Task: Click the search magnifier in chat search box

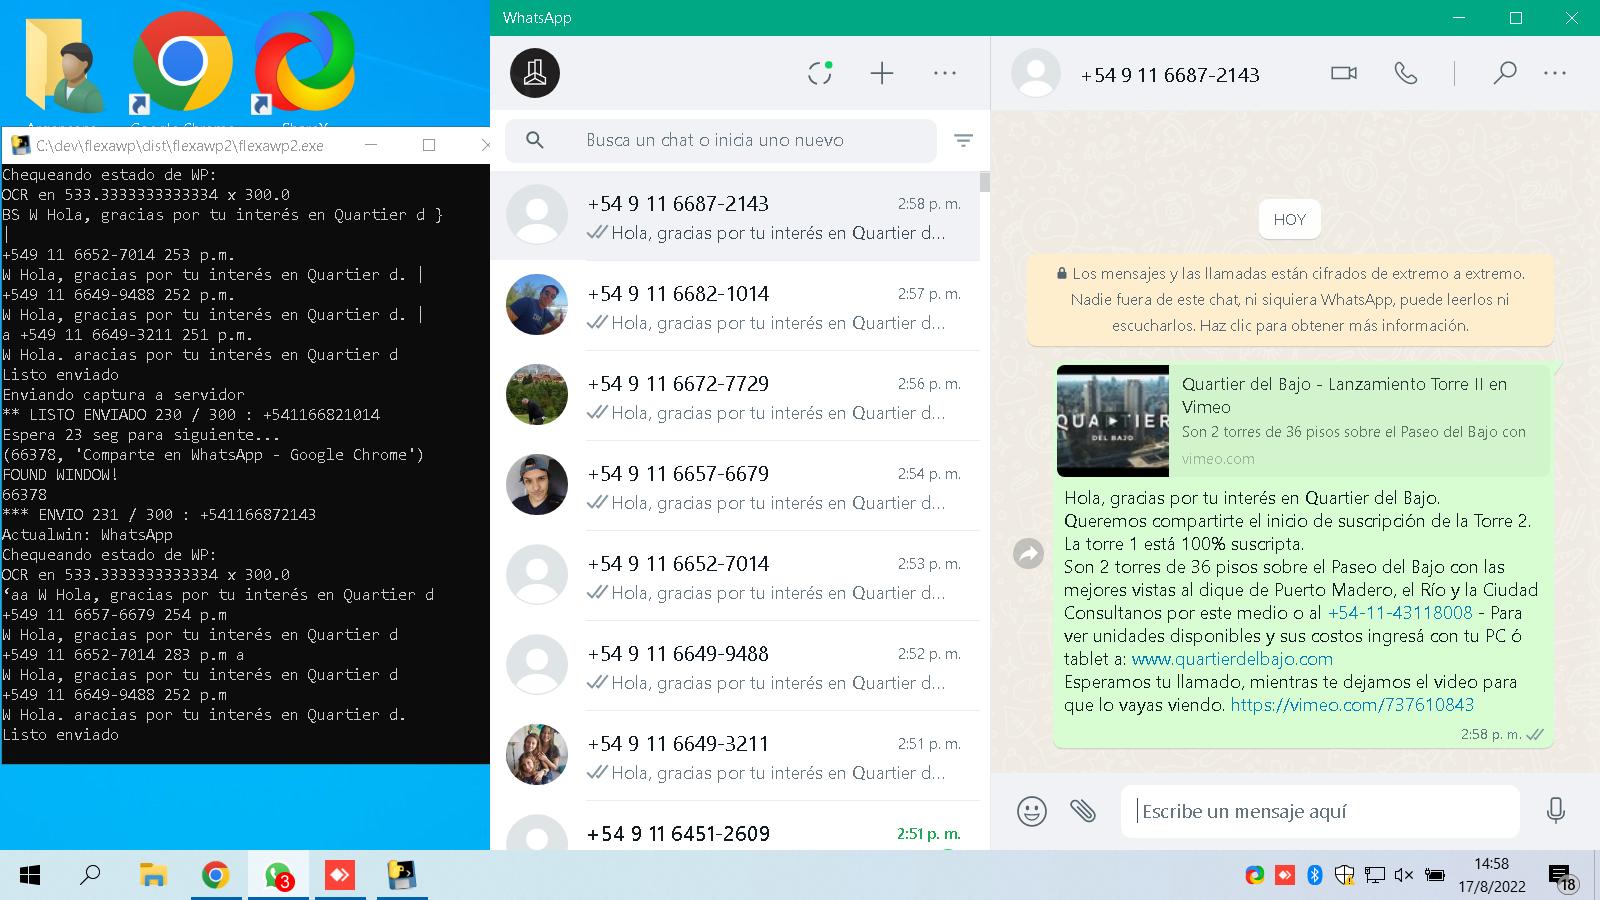Action: click(x=535, y=140)
